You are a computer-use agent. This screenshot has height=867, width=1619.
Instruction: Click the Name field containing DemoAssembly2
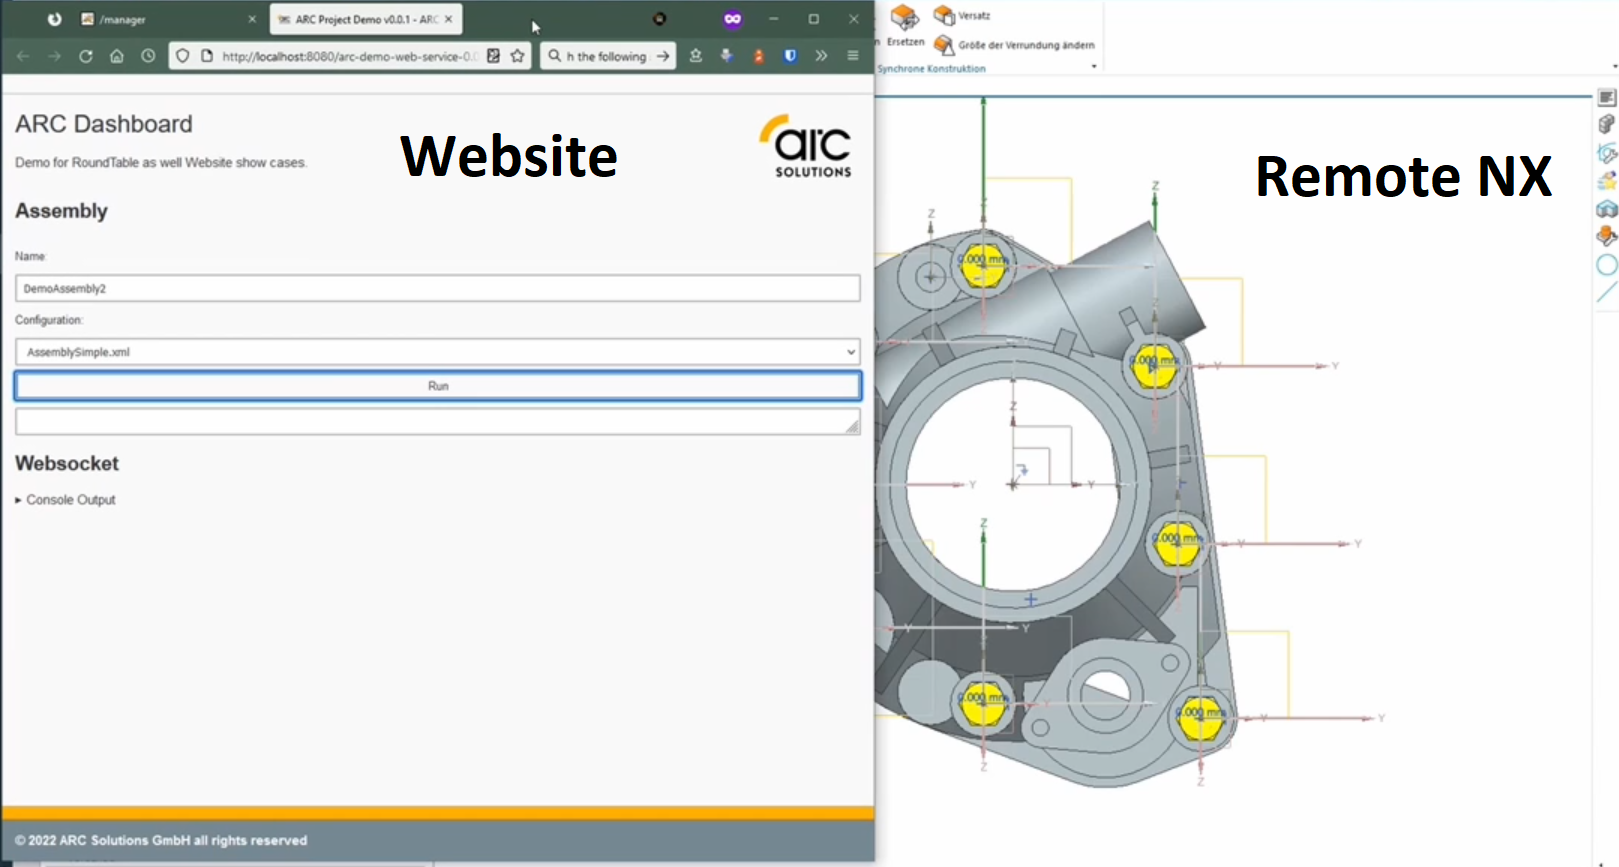coord(438,288)
